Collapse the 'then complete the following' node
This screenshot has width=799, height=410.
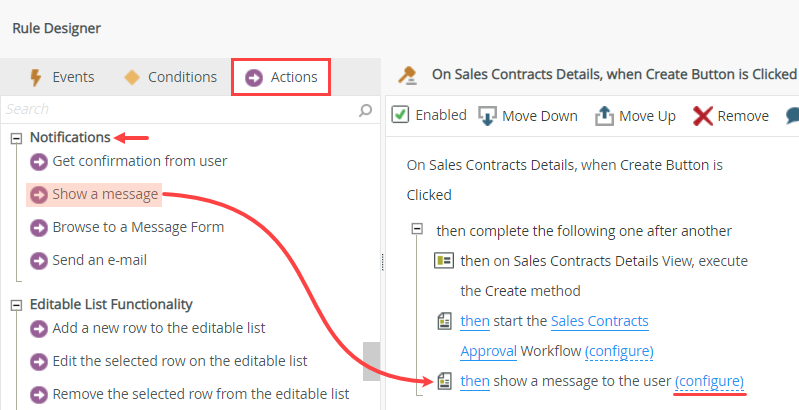[418, 230]
